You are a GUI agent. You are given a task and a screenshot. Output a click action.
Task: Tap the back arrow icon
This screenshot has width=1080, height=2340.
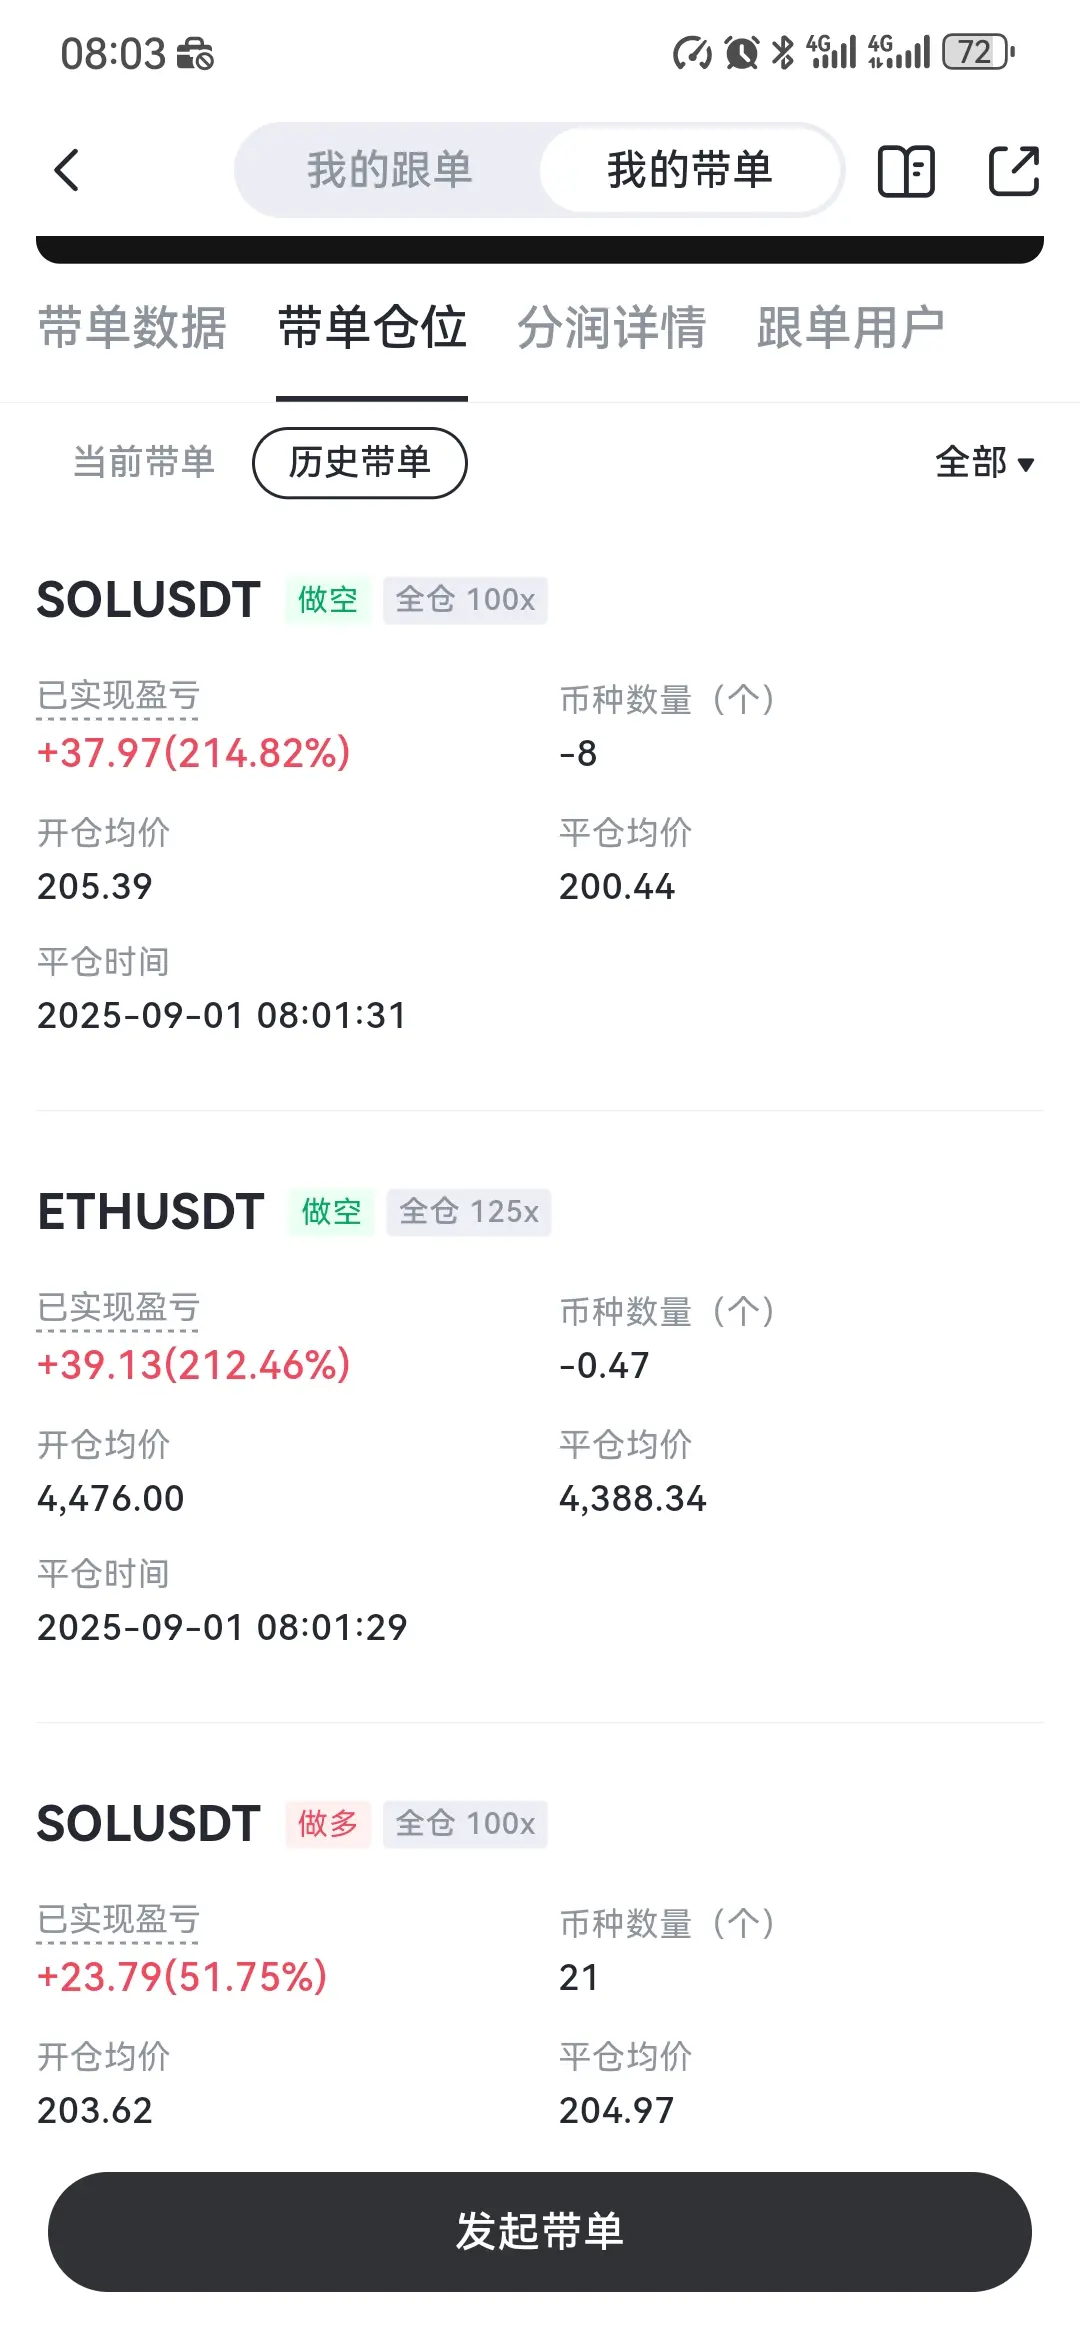[x=66, y=170]
